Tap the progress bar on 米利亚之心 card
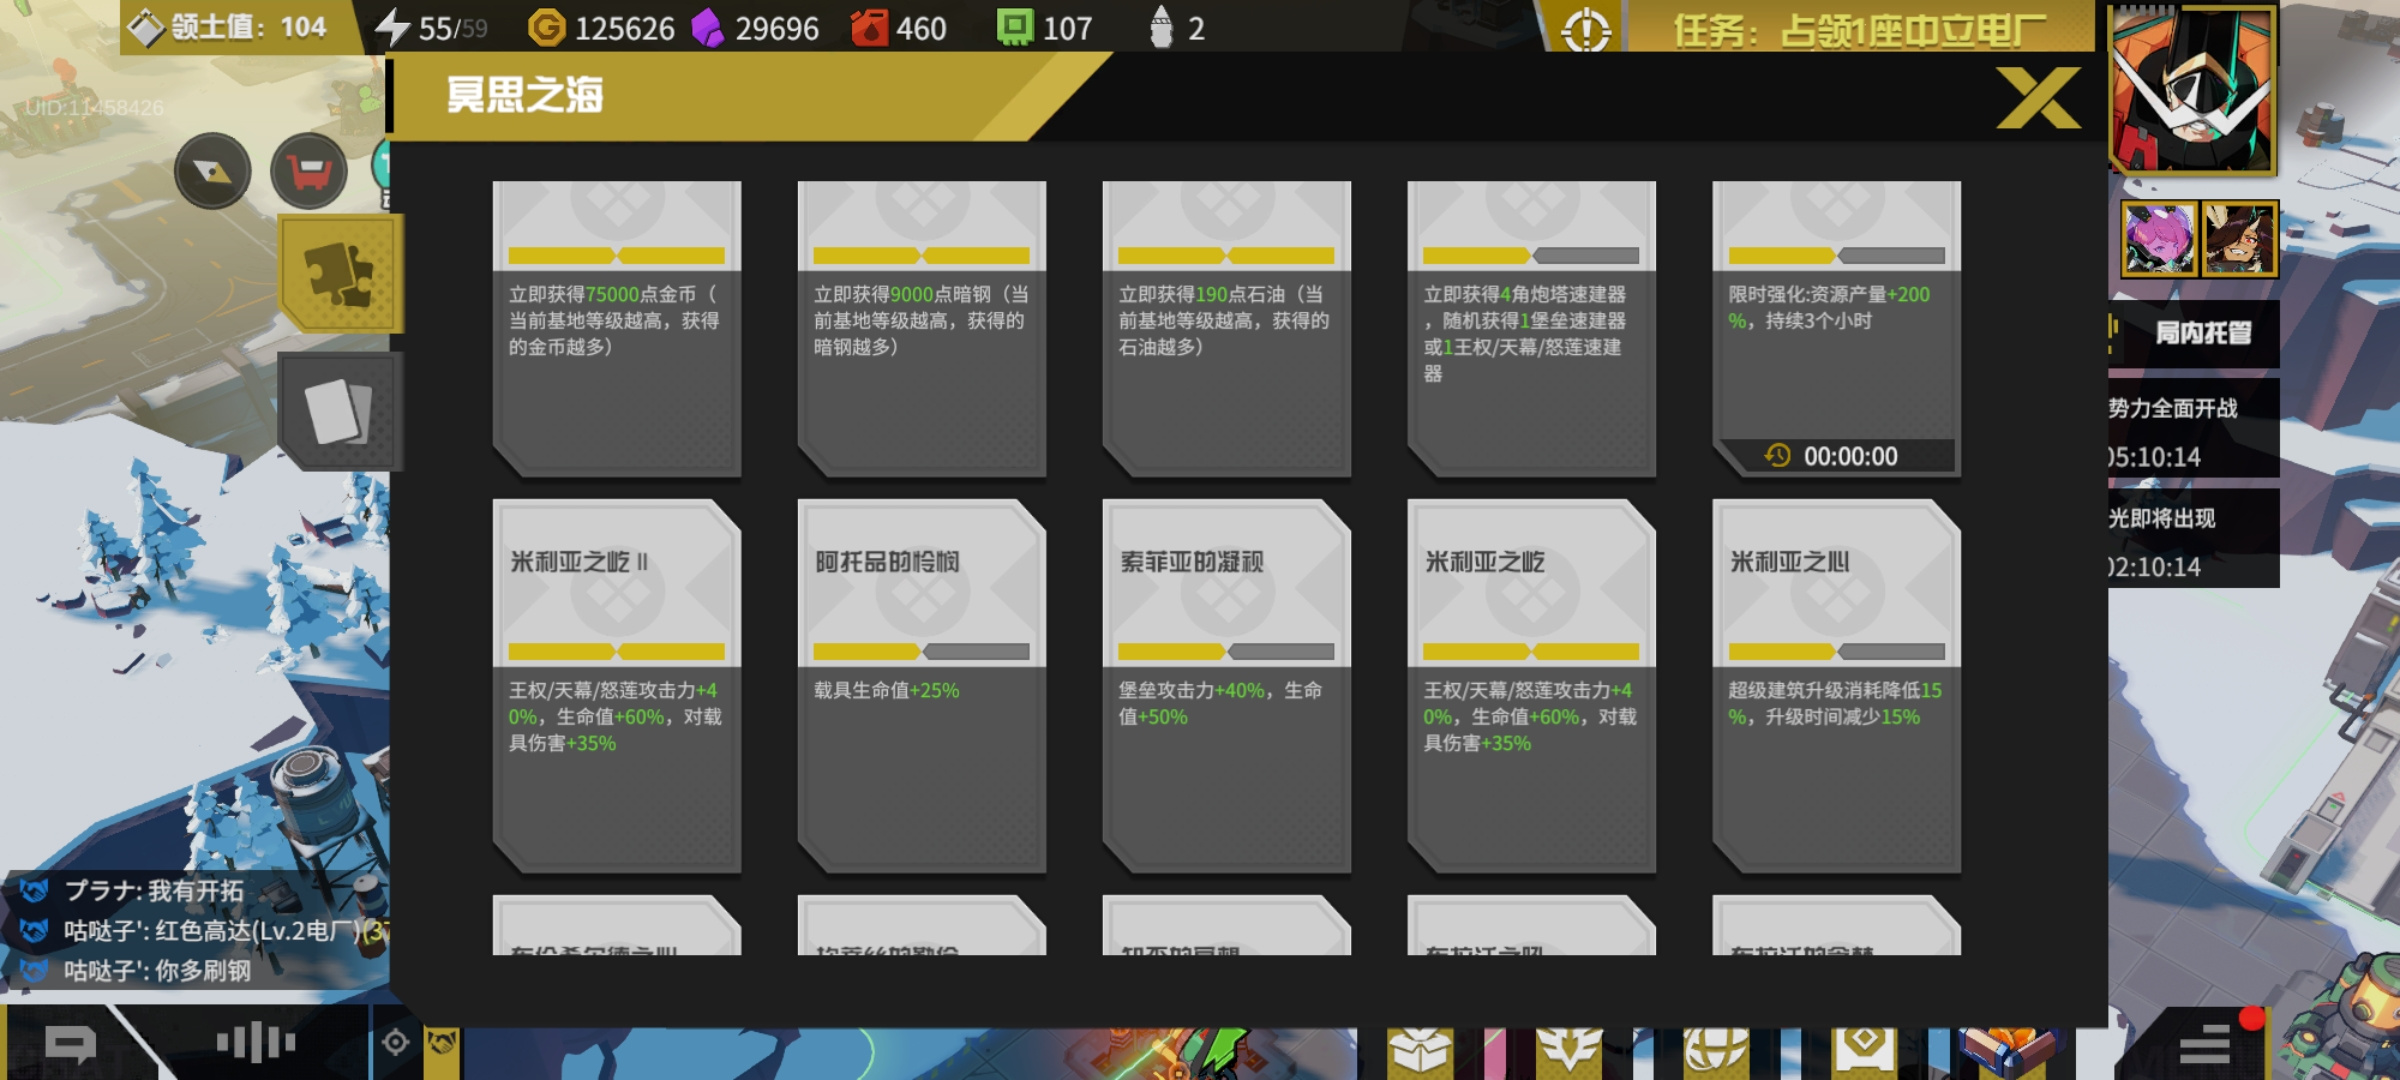This screenshot has width=2400, height=1080. 1837,652
